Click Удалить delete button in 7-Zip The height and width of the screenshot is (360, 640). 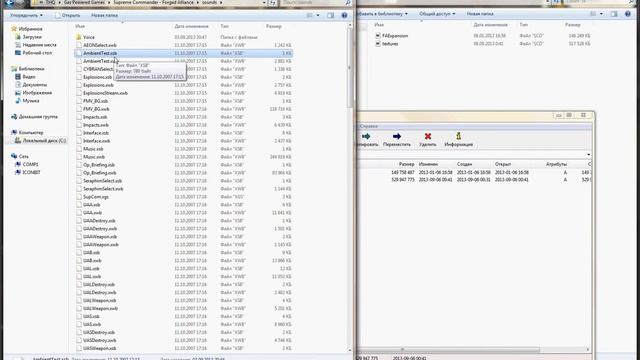pos(428,139)
